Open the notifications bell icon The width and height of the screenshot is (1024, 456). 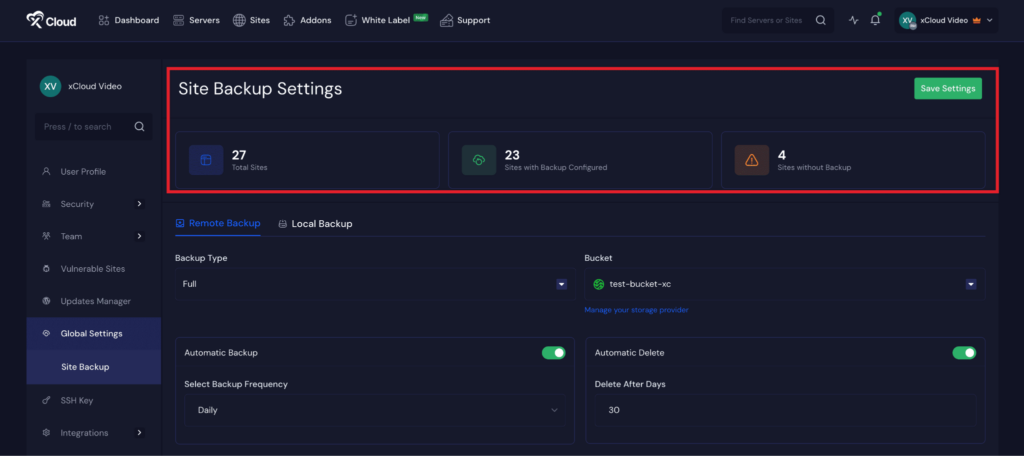coord(875,20)
